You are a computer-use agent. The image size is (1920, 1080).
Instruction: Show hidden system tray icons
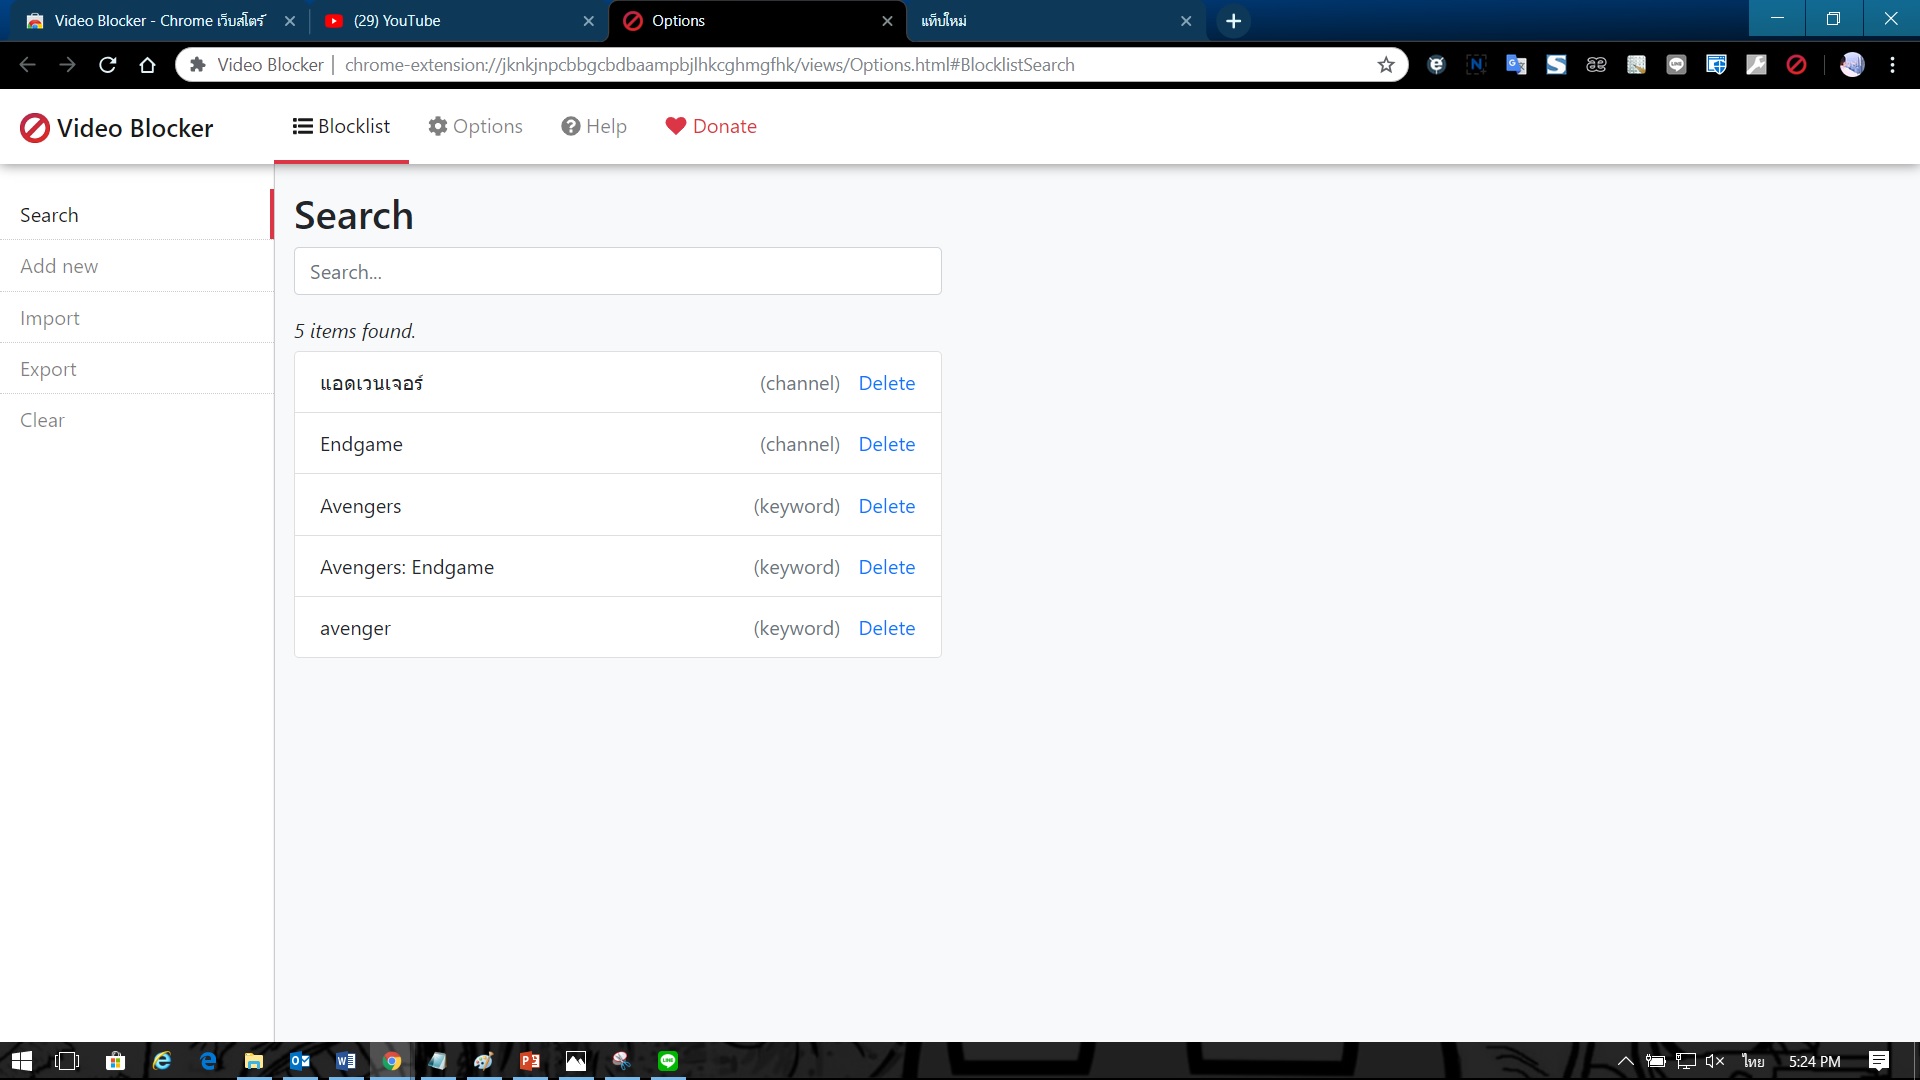coord(1625,1061)
